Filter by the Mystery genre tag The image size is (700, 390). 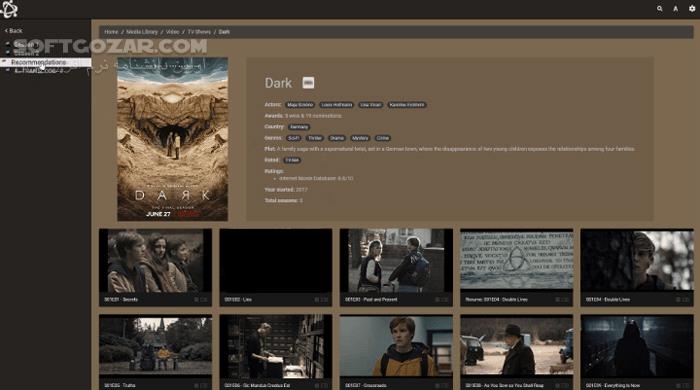(x=360, y=138)
